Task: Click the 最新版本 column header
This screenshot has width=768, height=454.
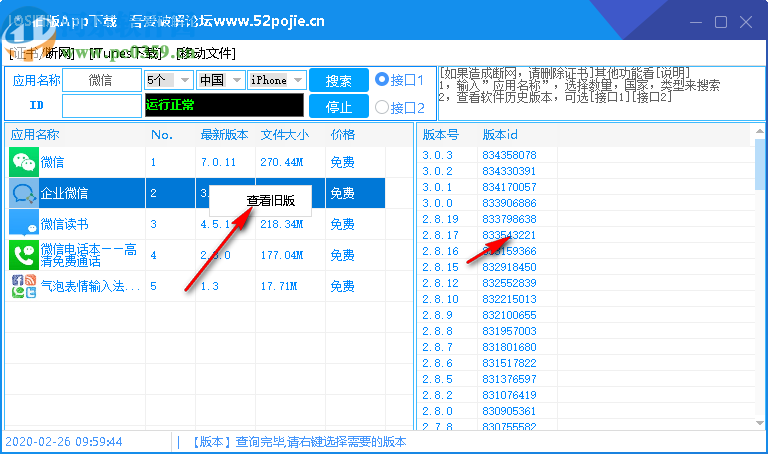Action: coord(224,135)
